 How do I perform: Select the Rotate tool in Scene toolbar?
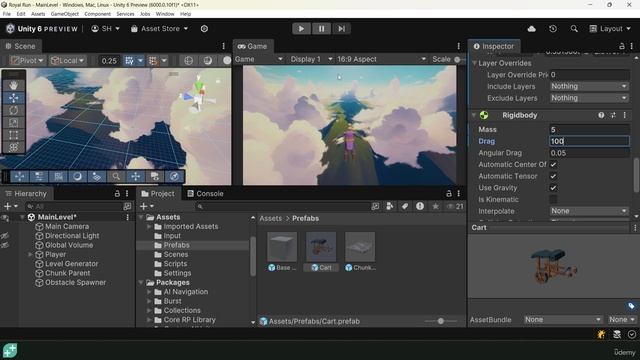13,110
